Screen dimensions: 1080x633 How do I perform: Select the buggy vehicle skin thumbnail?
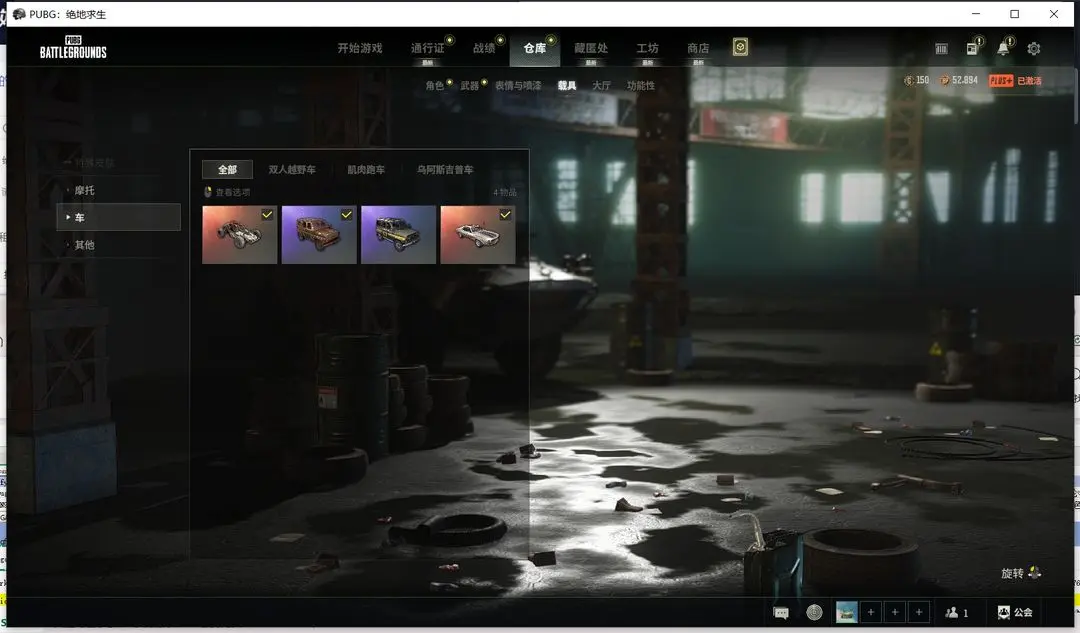coord(240,235)
